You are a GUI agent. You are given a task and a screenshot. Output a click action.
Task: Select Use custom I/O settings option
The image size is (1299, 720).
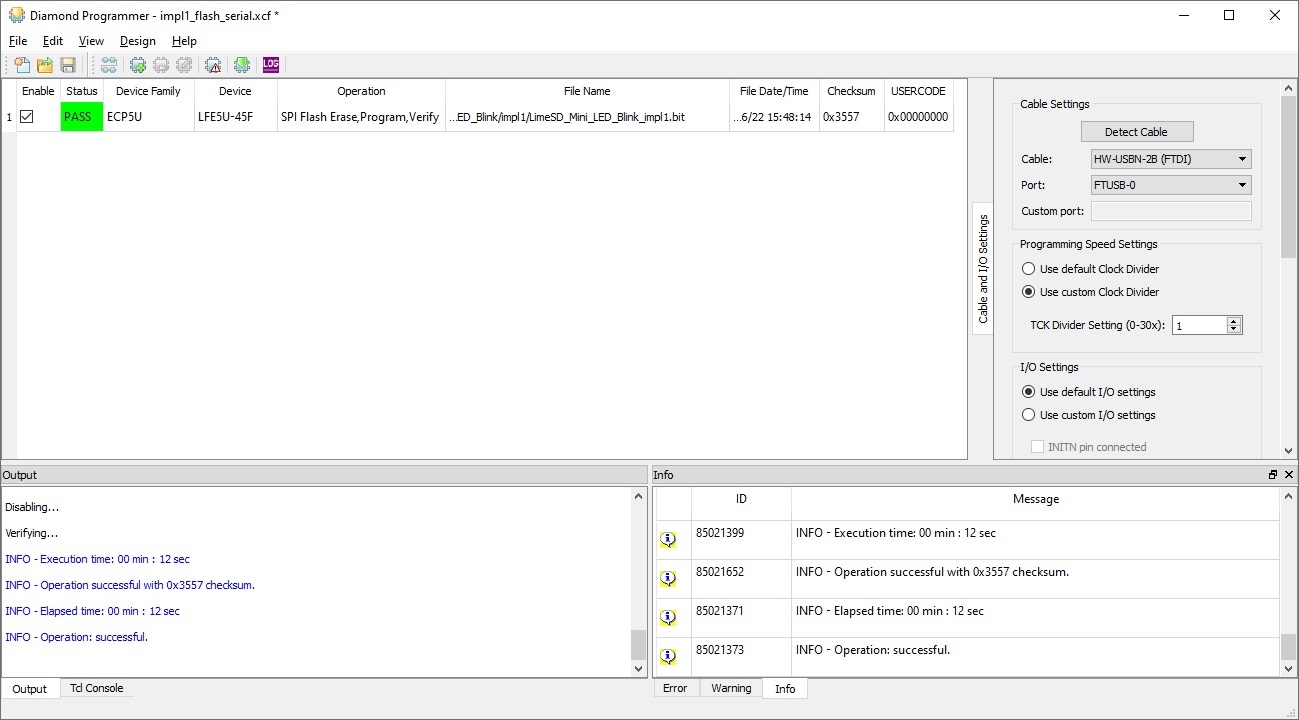(x=1028, y=415)
